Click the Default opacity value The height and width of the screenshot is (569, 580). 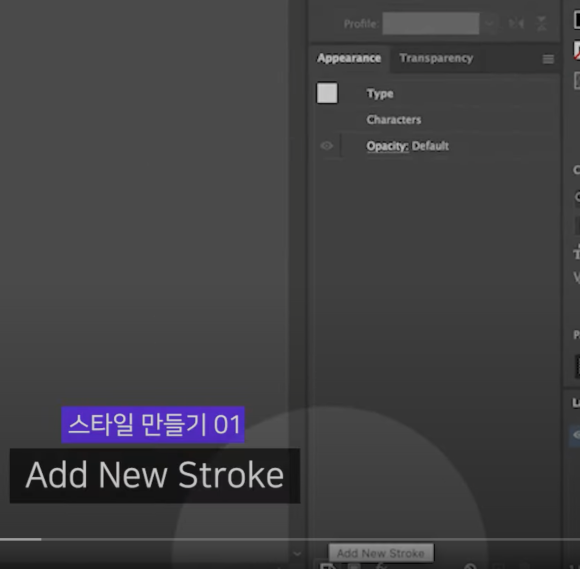point(430,146)
